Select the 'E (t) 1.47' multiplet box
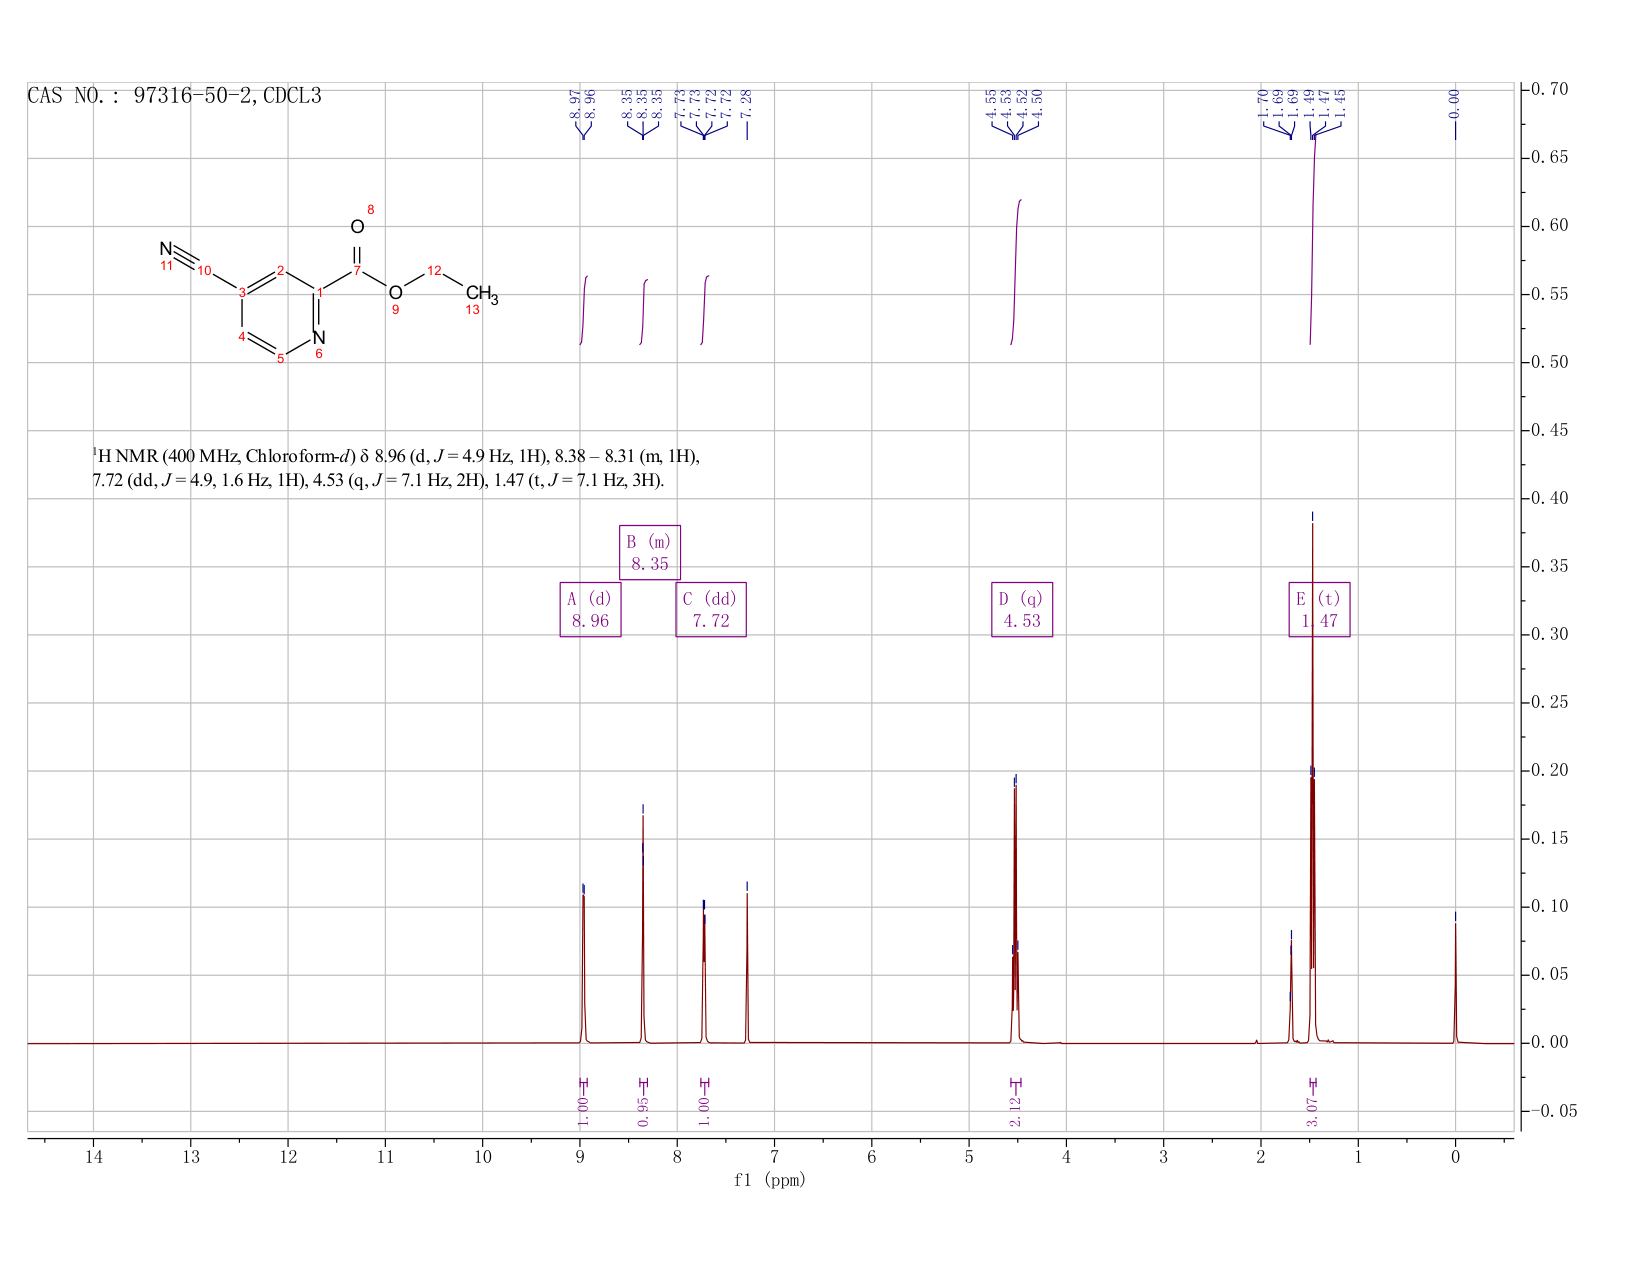 [x=1319, y=609]
